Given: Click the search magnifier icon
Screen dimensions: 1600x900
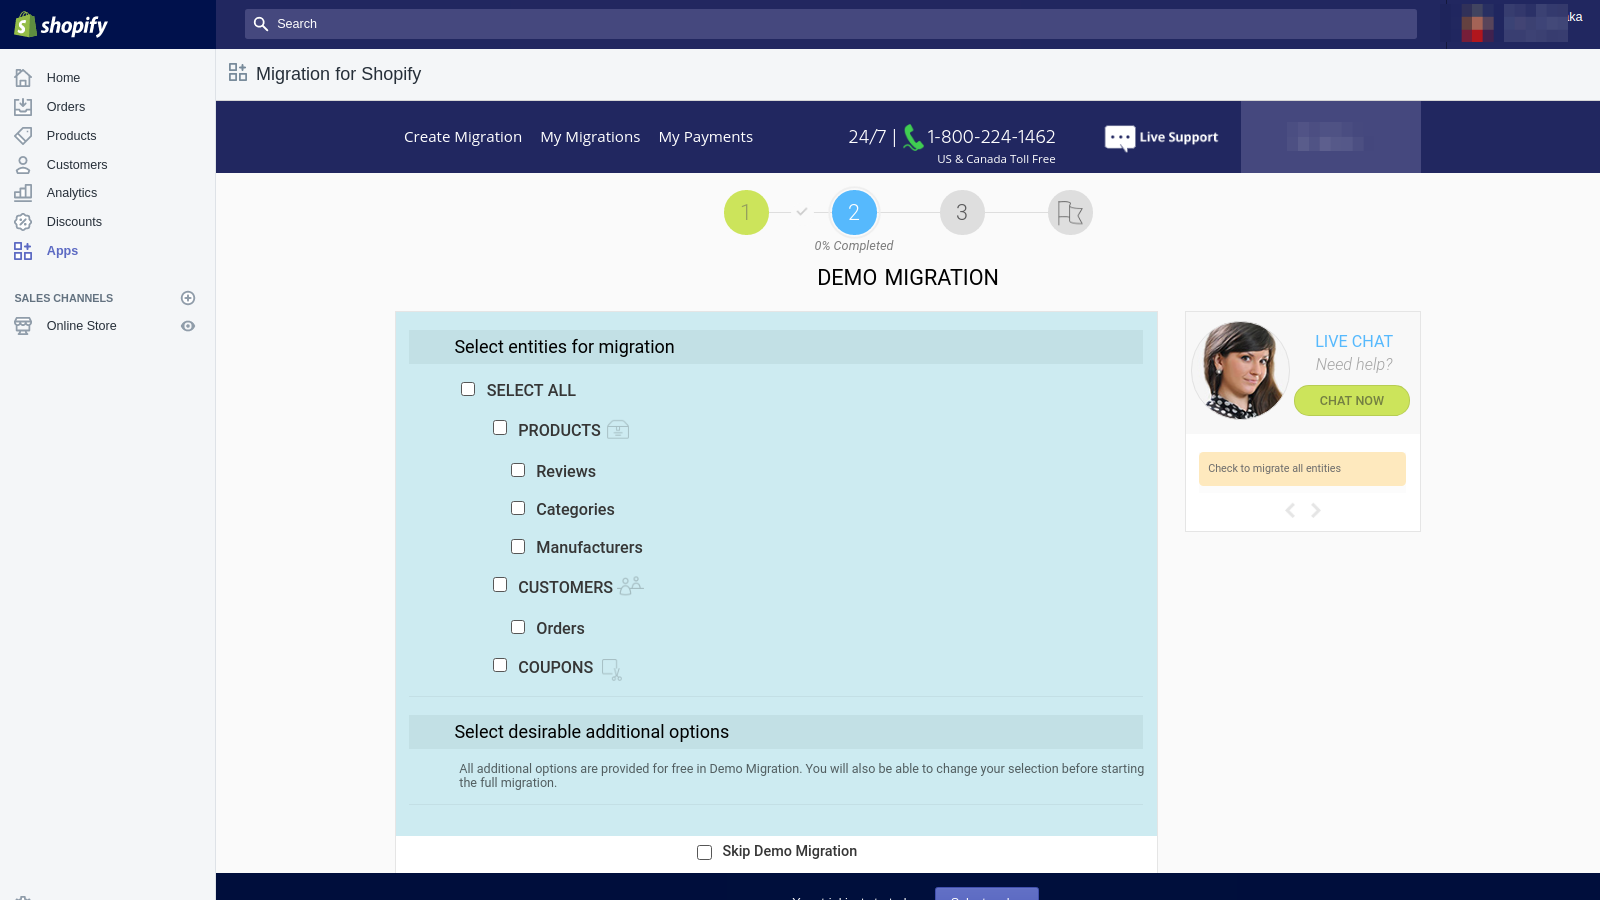Looking at the screenshot, I should pos(261,24).
